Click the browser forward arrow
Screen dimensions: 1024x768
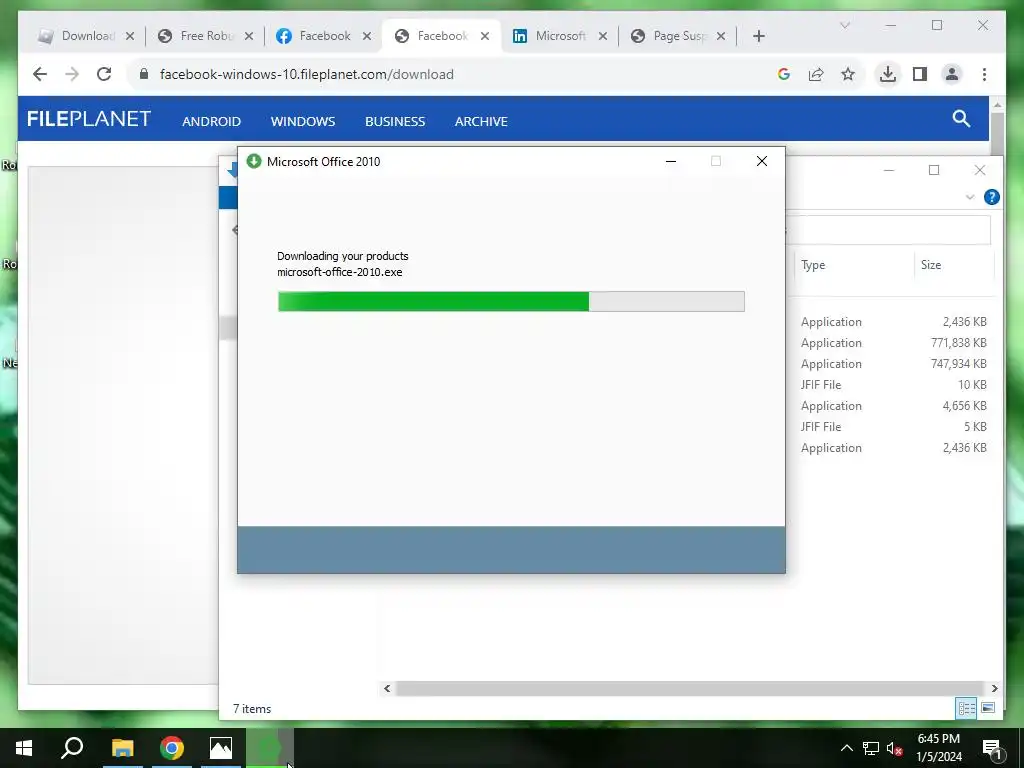pyautogui.click(x=72, y=74)
